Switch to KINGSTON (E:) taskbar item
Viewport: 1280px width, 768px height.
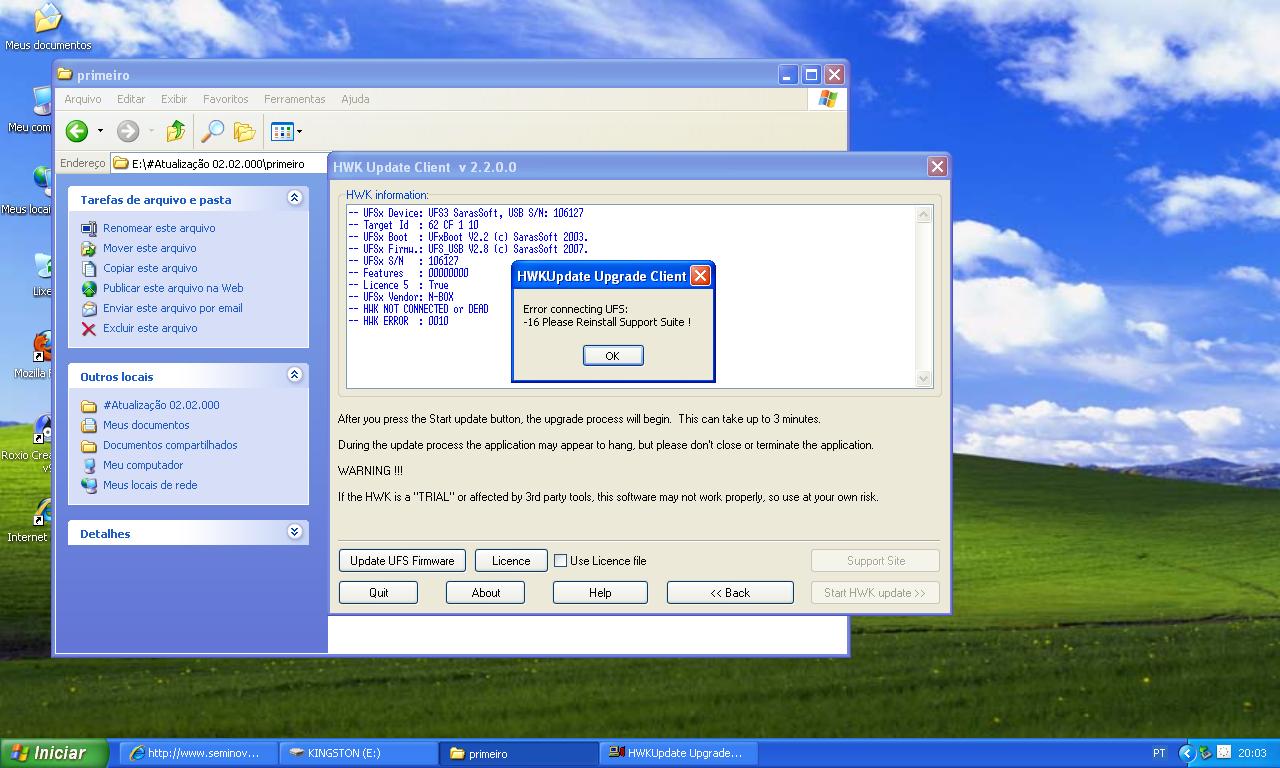[x=360, y=753]
